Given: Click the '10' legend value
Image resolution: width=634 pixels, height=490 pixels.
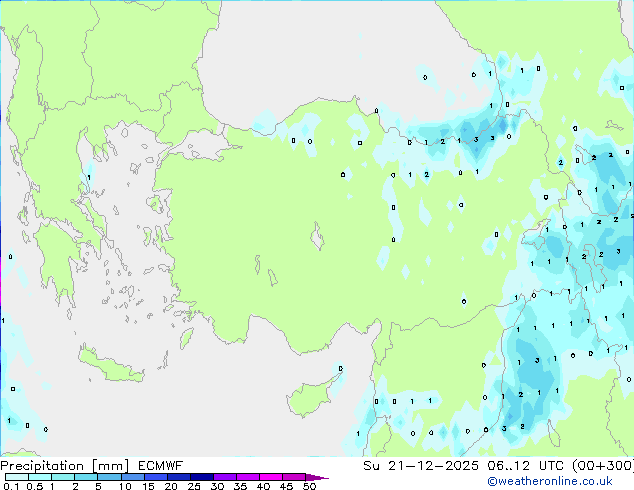Looking at the screenshot, I should (125, 486).
